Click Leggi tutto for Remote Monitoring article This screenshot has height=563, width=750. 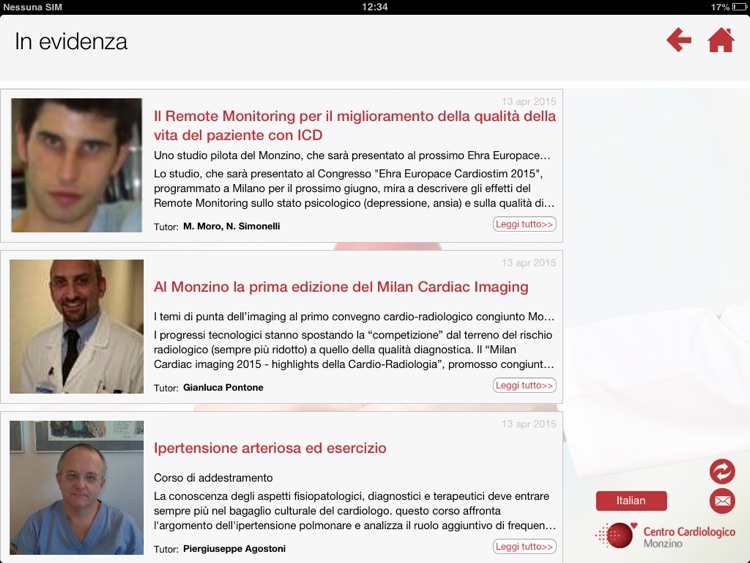(524, 224)
